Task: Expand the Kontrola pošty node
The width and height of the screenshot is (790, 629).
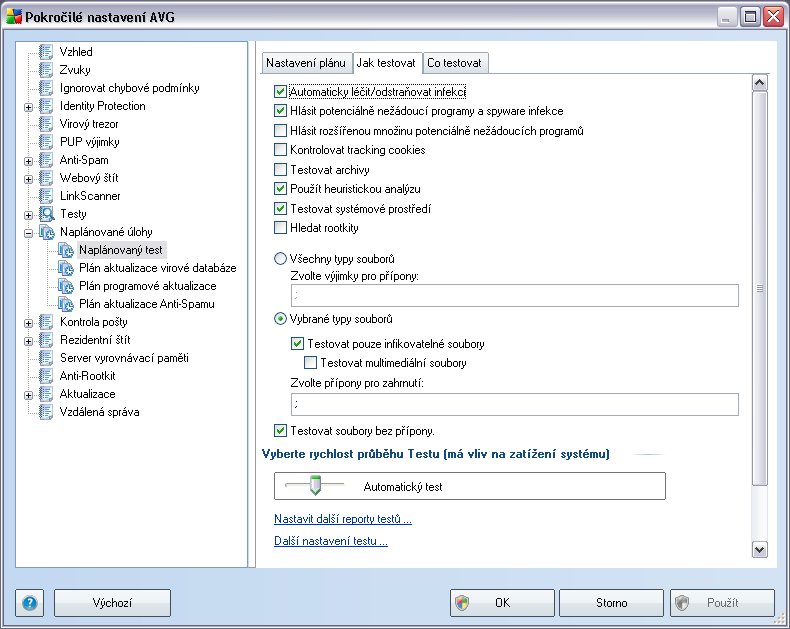Action: click(x=28, y=323)
